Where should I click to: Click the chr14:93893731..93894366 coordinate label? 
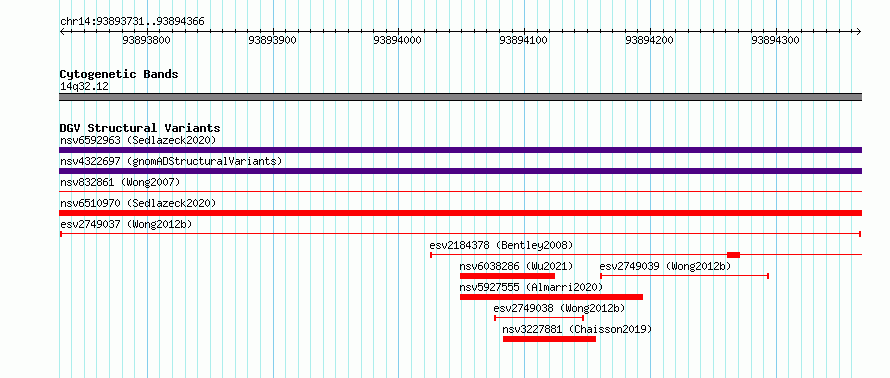pyautogui.click(x=132, y=22)
